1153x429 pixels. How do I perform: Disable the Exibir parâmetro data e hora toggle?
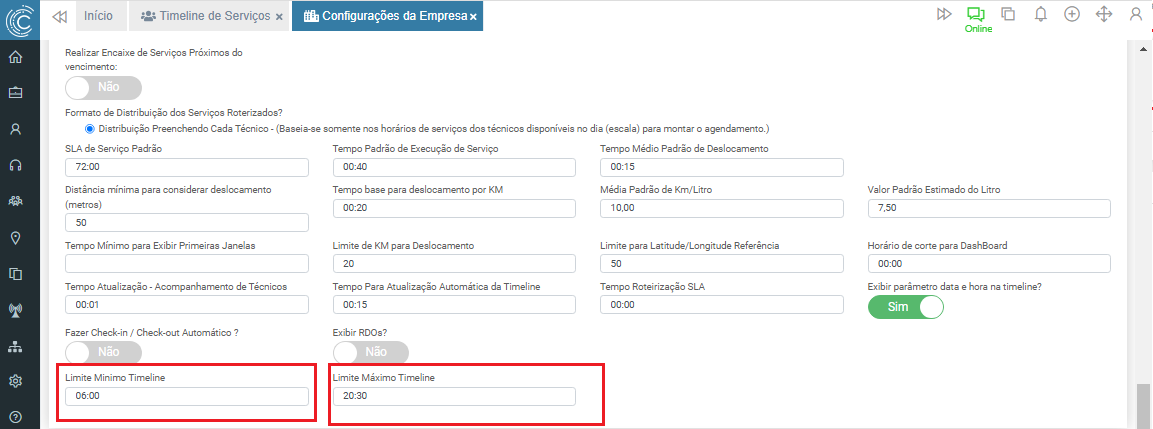906,307
